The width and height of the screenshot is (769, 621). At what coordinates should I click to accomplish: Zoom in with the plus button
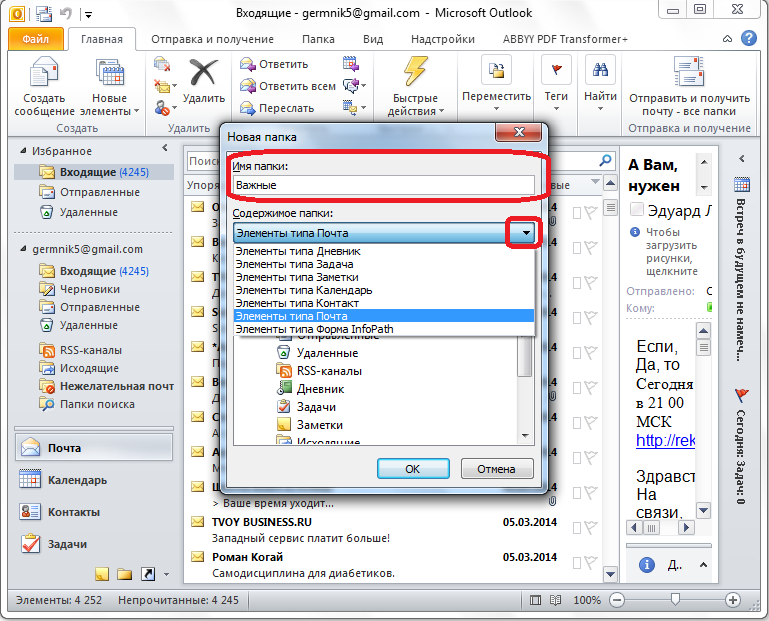click(x=732, y=600)
